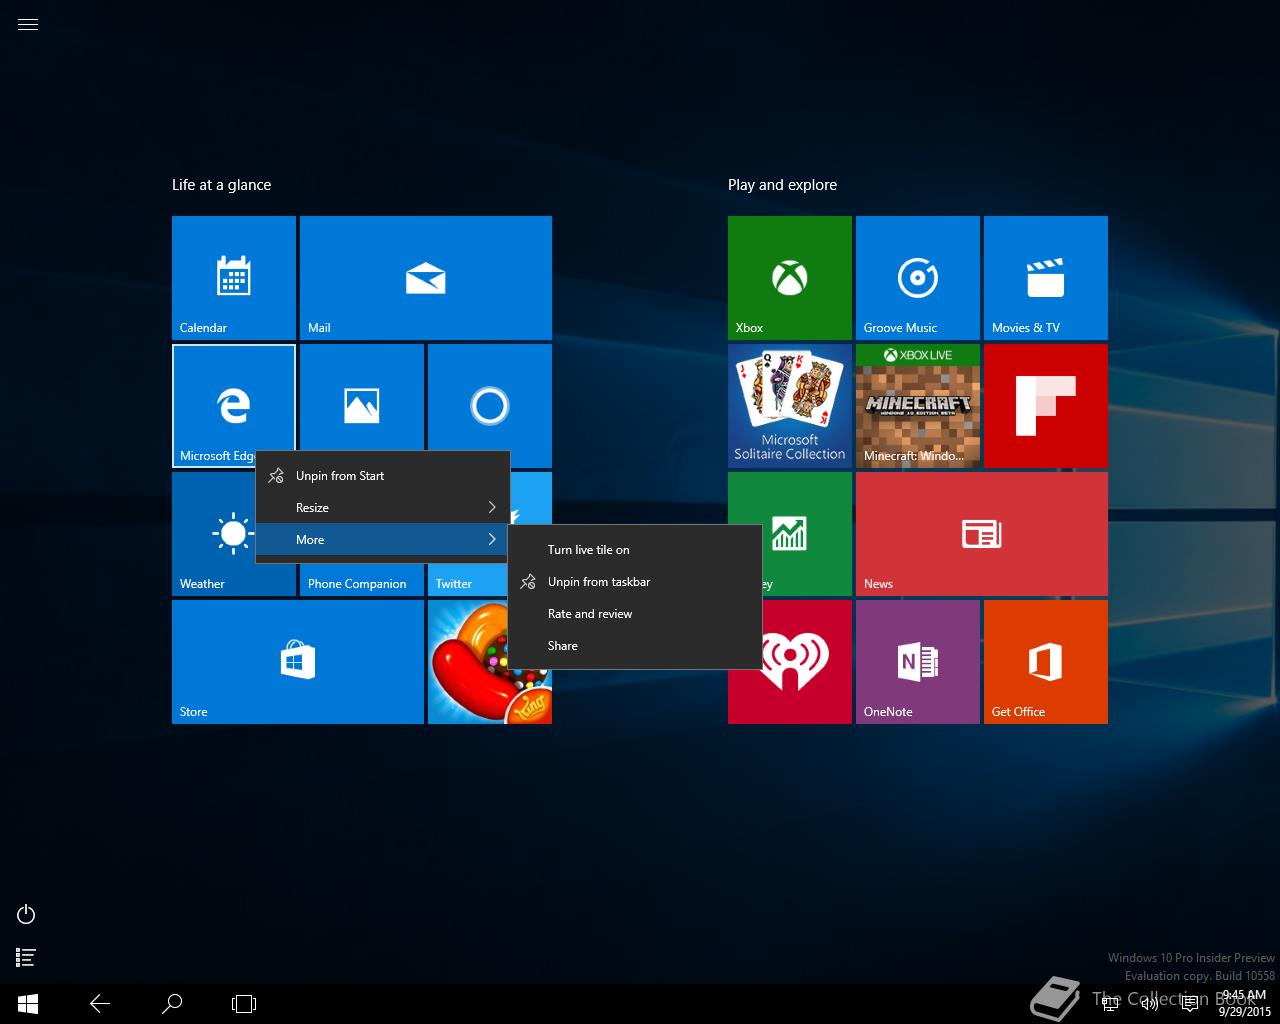Launch Microsoft Solitaire Collection tile
1280x1024 pixels.
point(790,406)
